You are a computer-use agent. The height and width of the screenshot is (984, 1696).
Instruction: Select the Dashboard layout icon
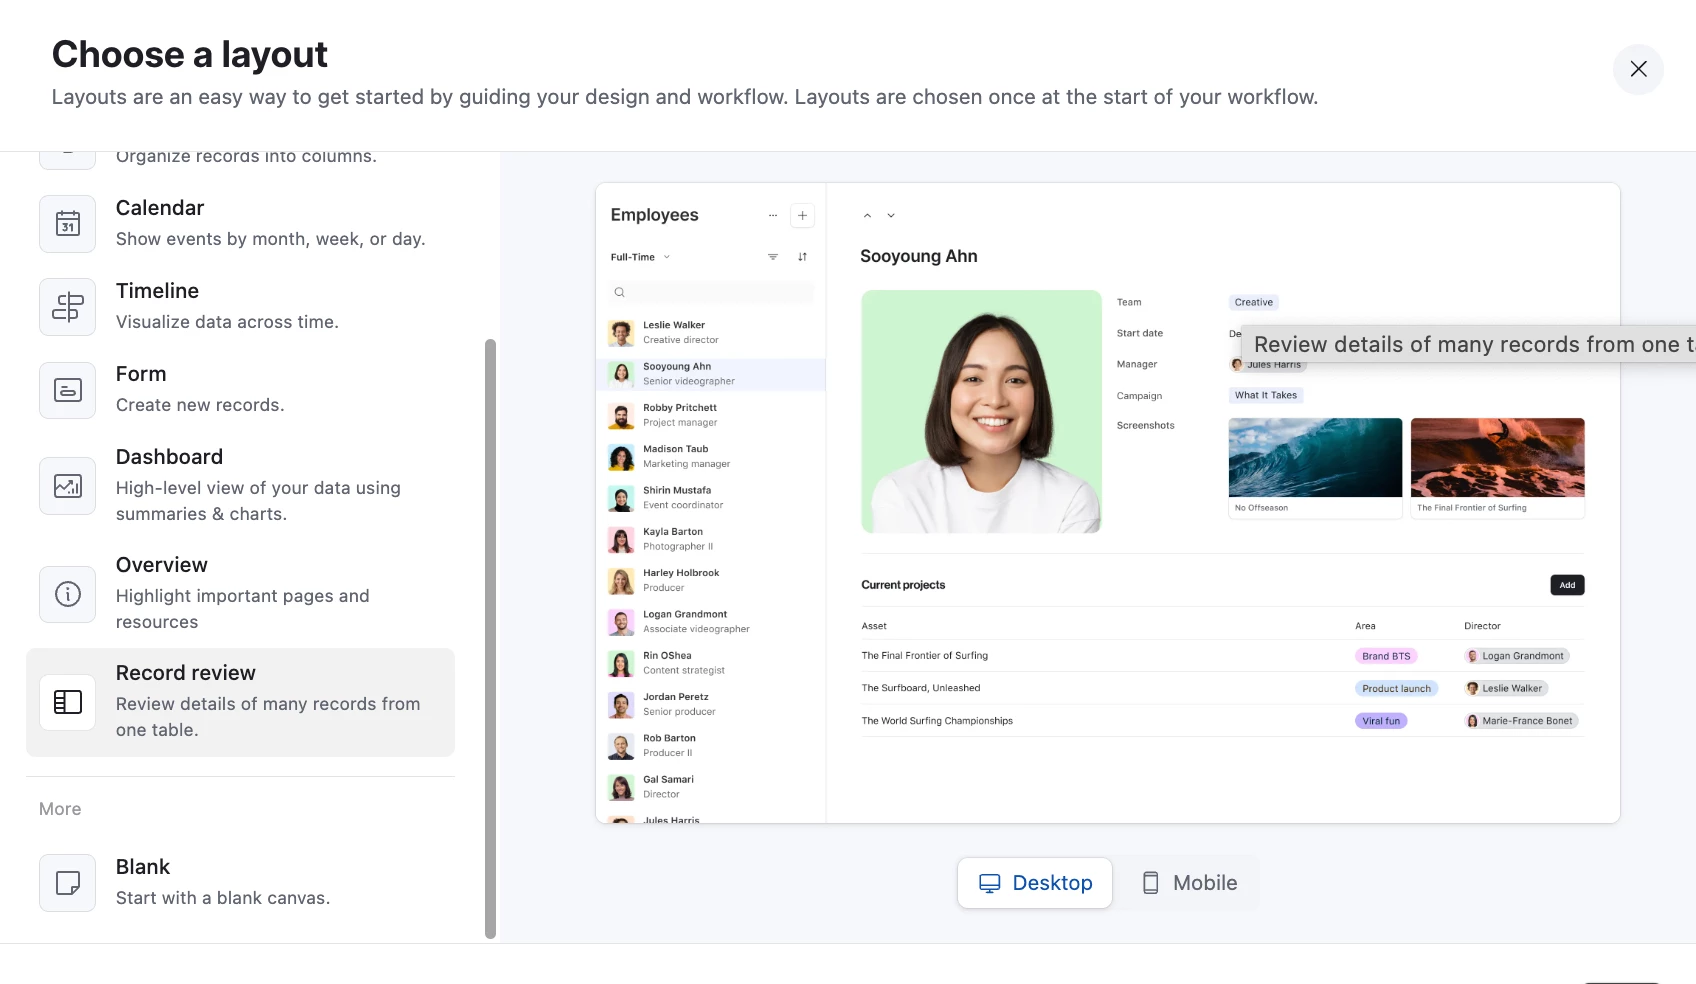(x=68, y=486)
